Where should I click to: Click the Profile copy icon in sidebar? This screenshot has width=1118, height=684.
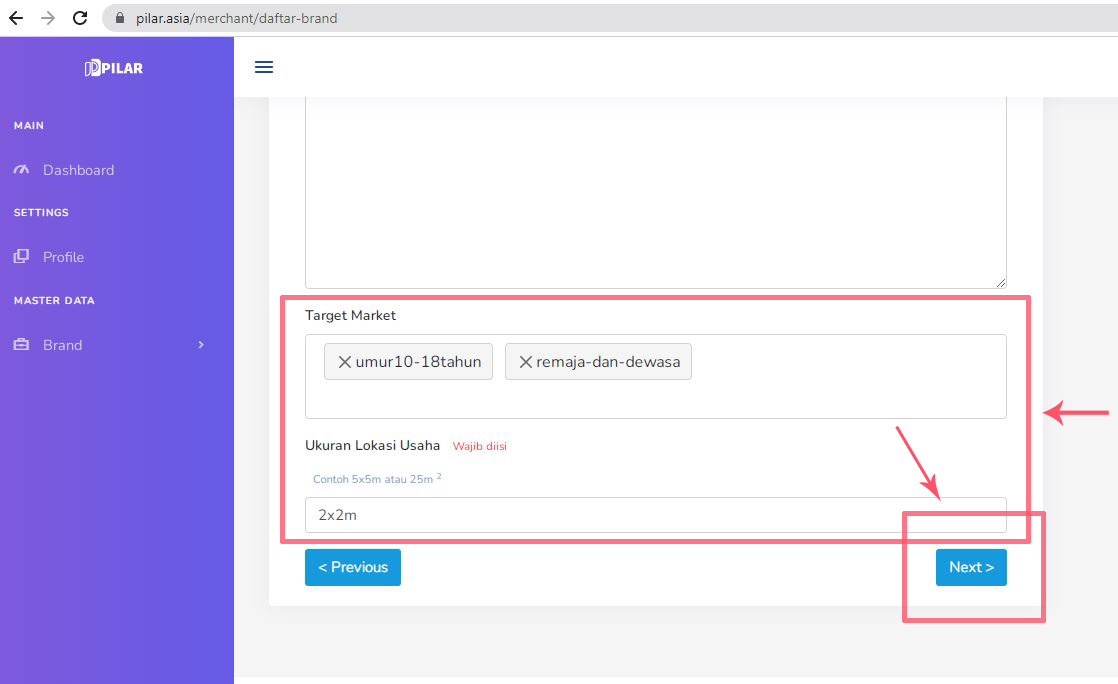pyautogui.click(x=21, y=257)
